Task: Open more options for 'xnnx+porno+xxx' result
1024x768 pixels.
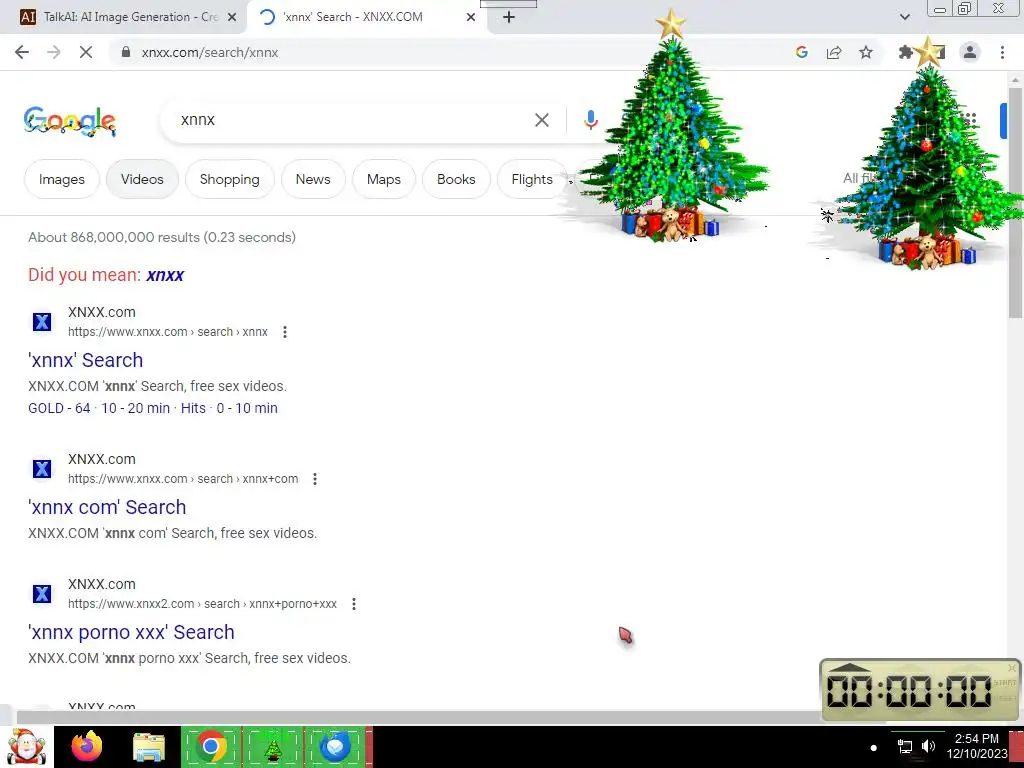Action: [354, 603]
